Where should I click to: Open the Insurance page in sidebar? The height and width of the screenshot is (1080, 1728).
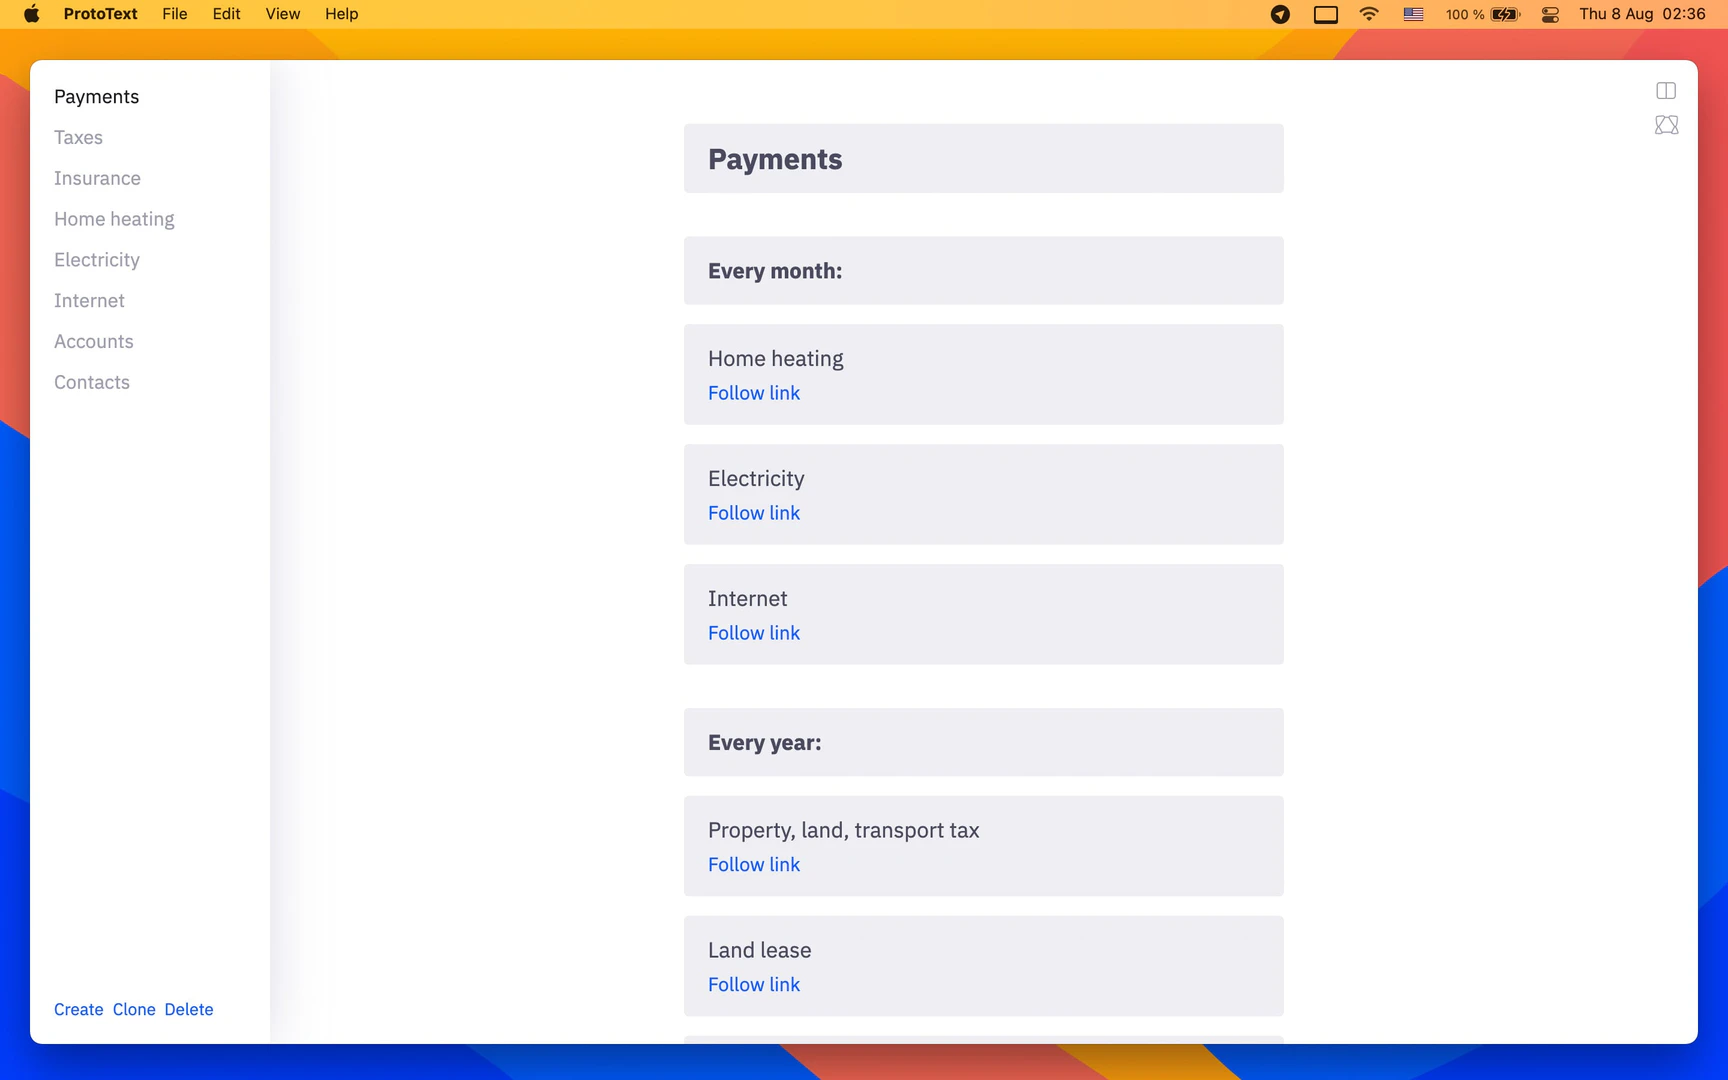(97, 179)
